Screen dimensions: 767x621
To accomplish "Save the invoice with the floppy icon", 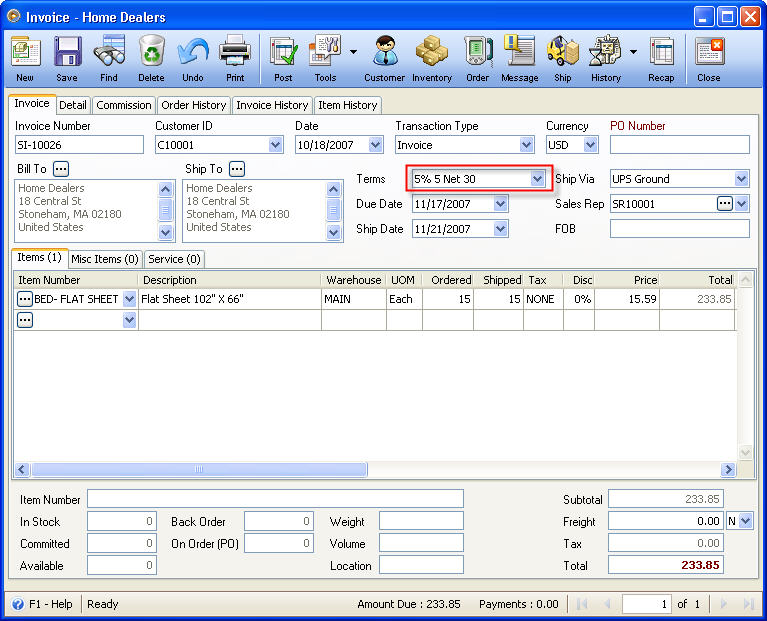I will (x=67, y=59).
